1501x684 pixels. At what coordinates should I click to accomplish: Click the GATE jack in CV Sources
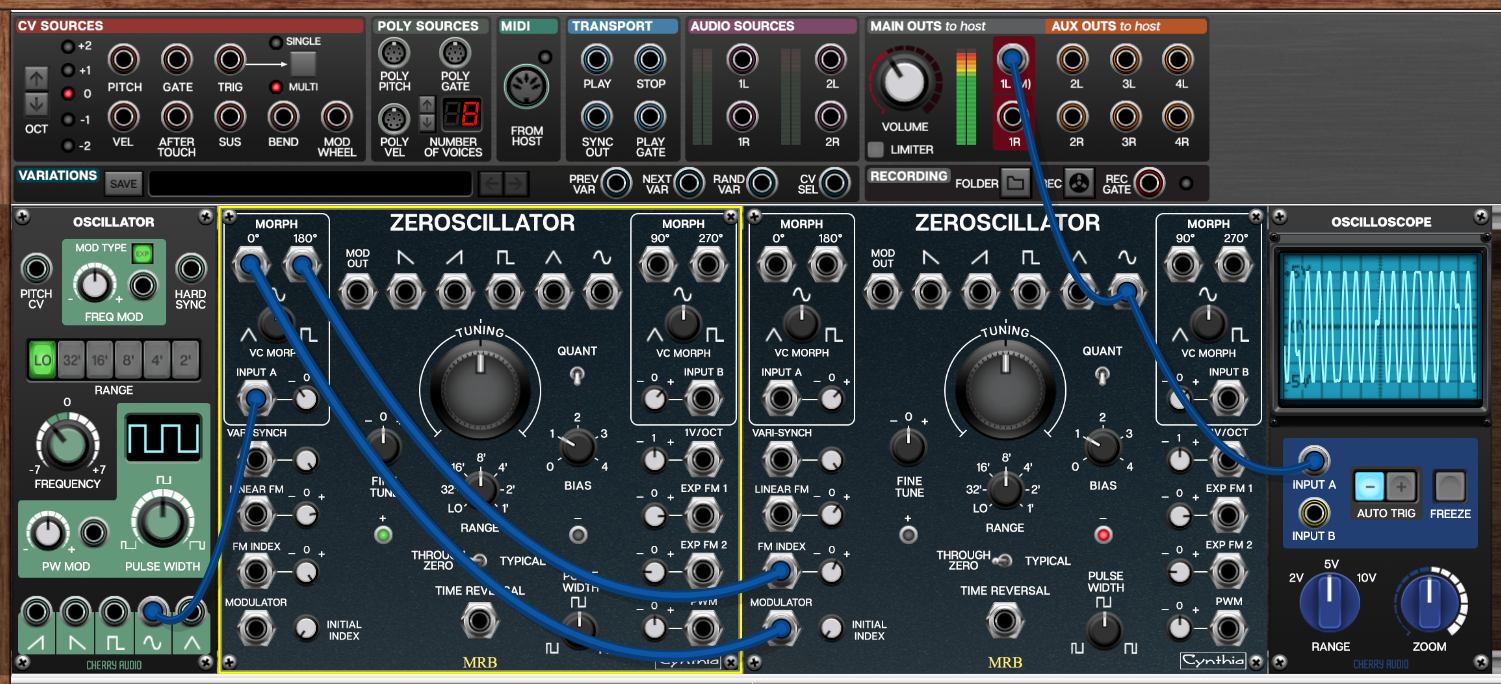[177, 60]
